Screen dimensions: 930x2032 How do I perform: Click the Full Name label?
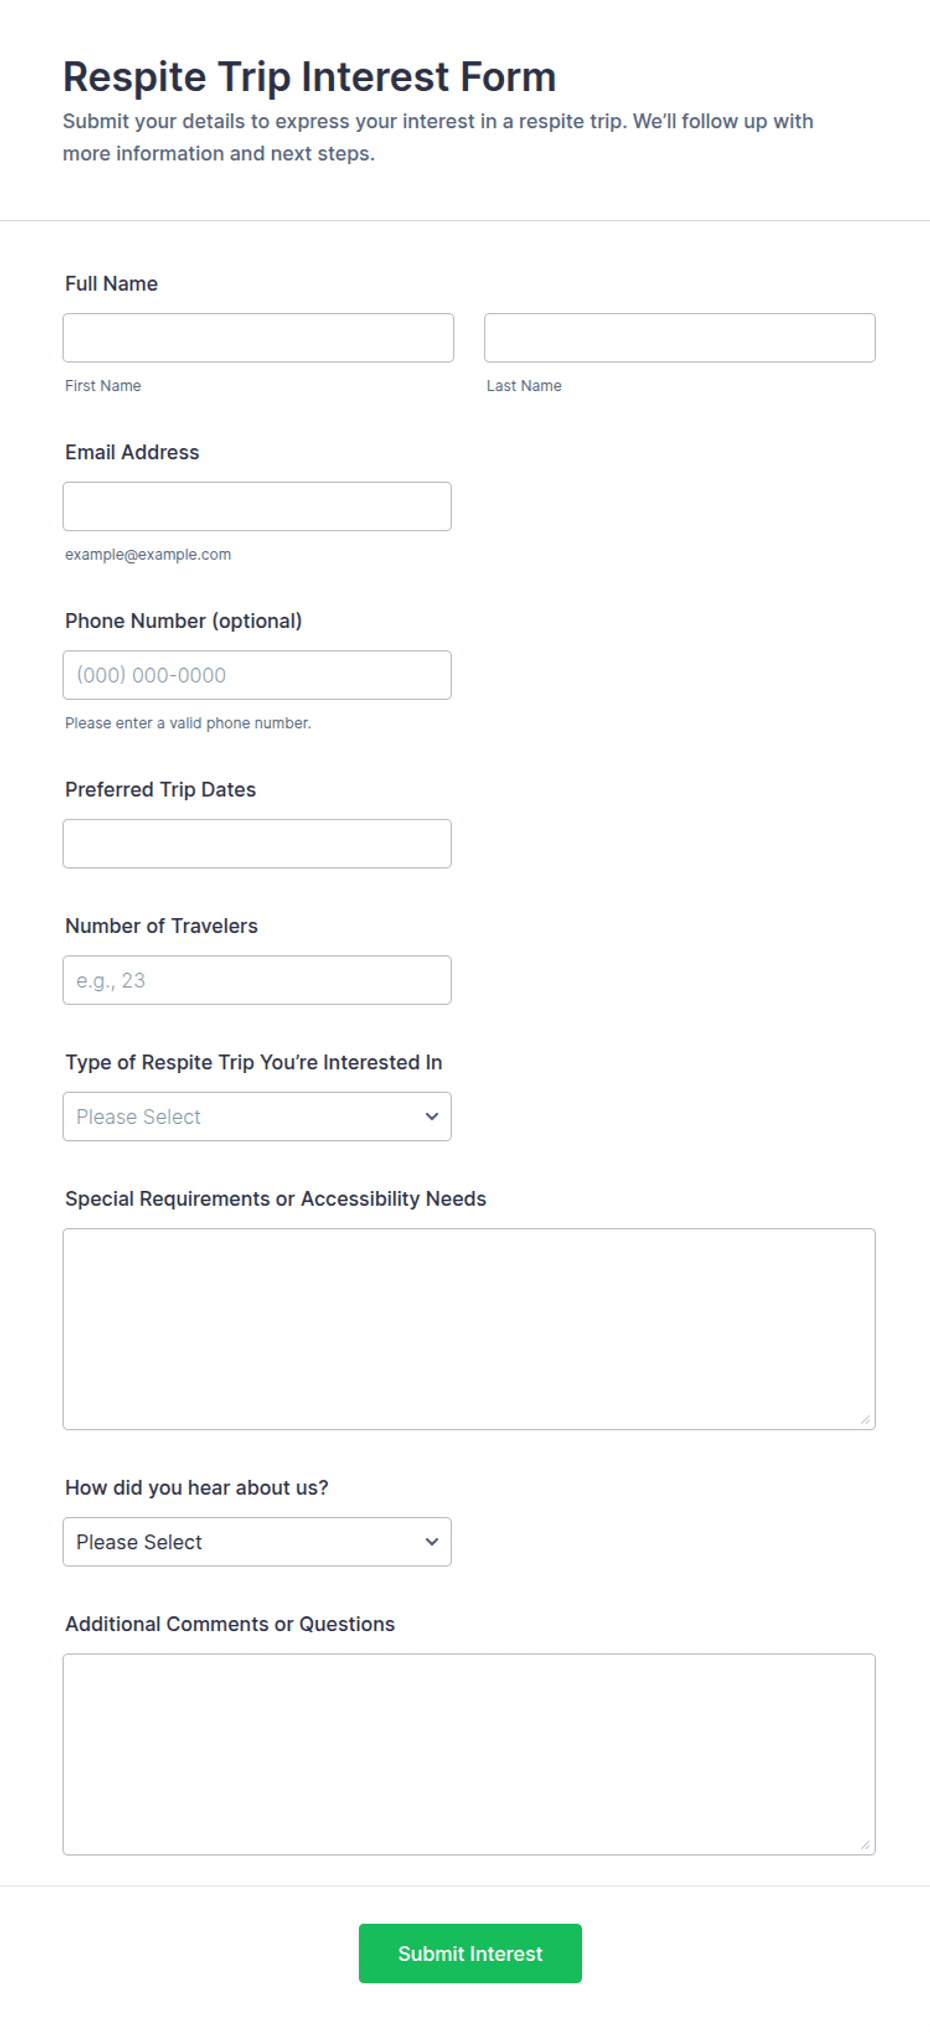coord(111,284)
